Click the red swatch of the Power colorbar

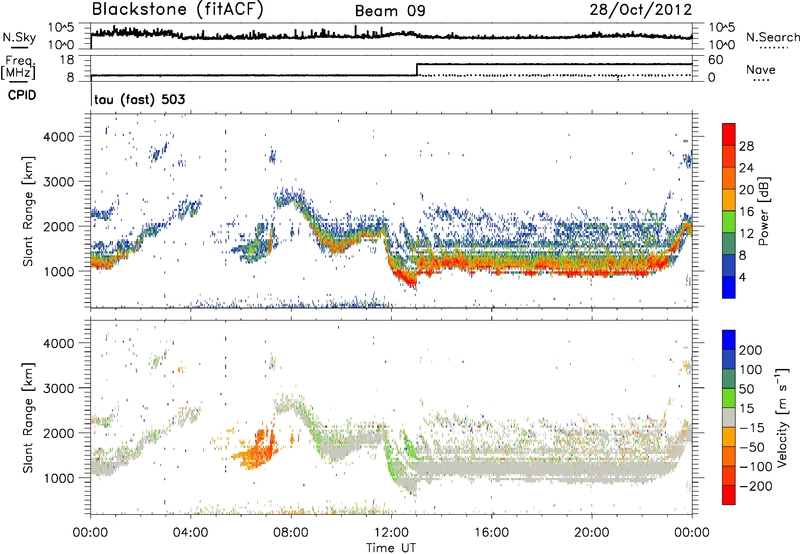pyautogui.click(x=729, y=134)
